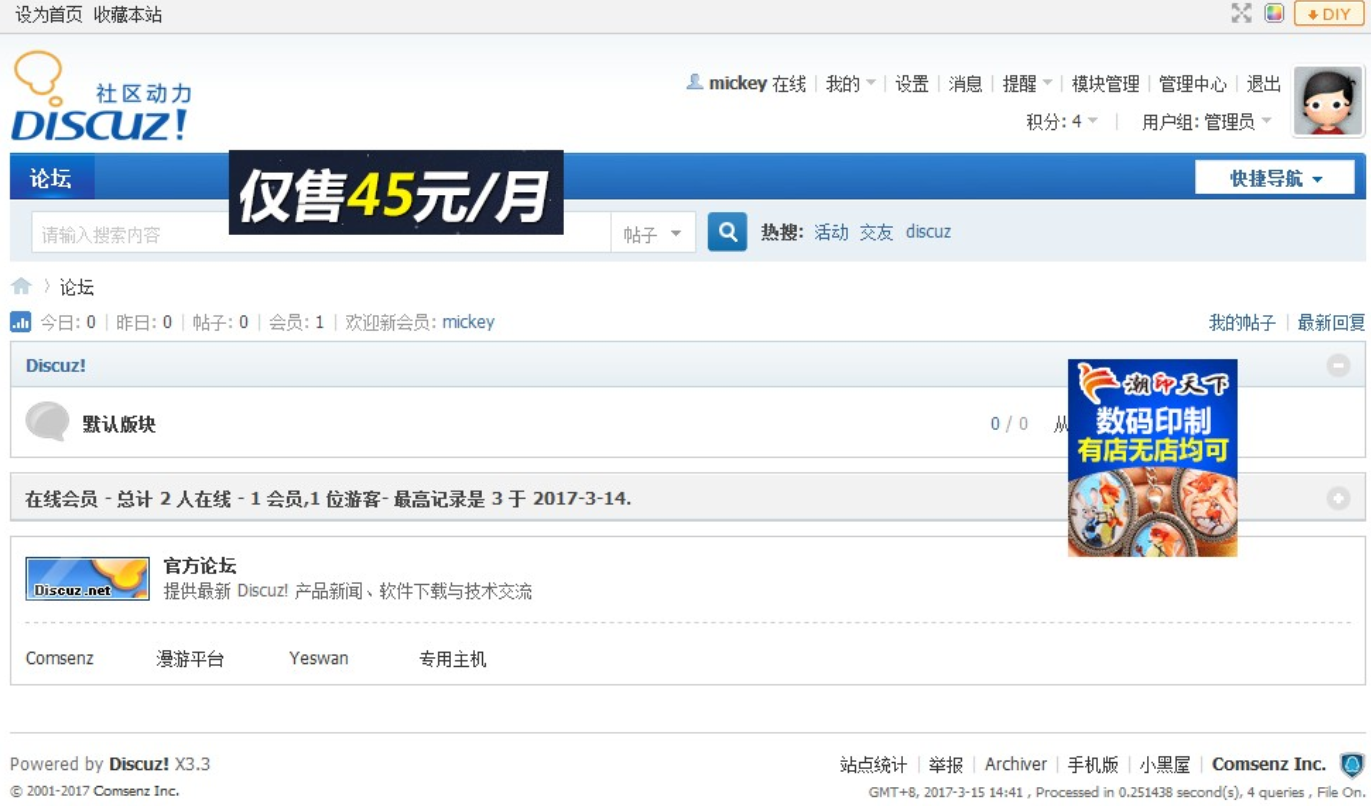Click hot search keyword 交友
The width and height of the screenshot is (1371, 806).
876,232
